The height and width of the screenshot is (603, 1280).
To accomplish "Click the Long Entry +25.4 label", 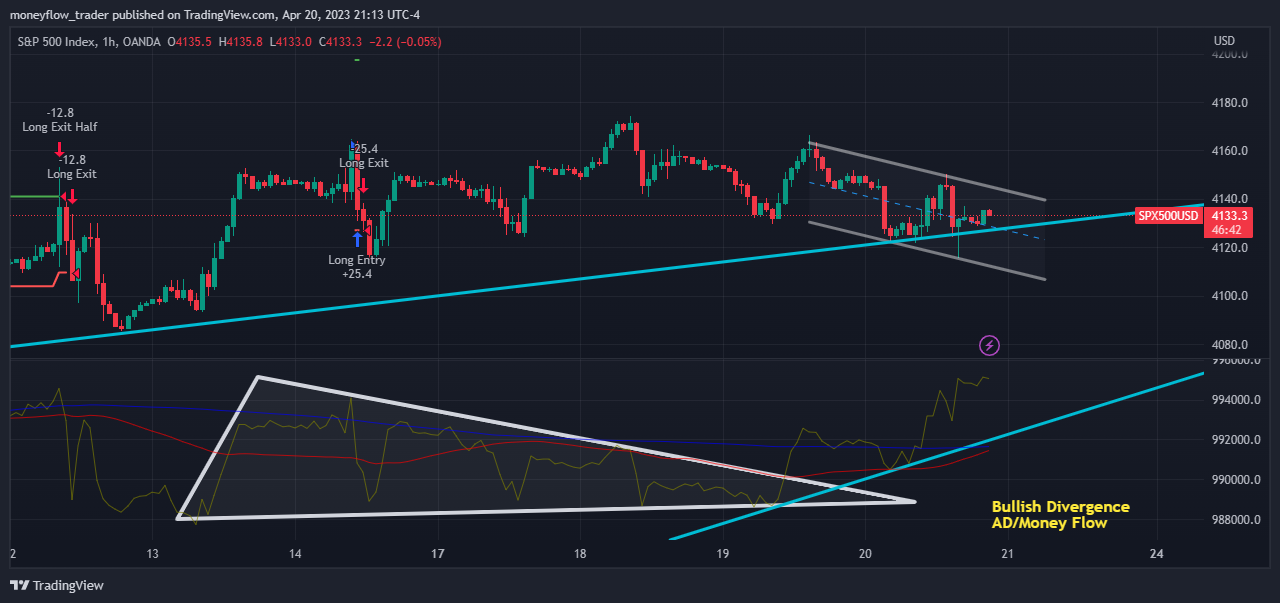I will (x=357, y=267).
